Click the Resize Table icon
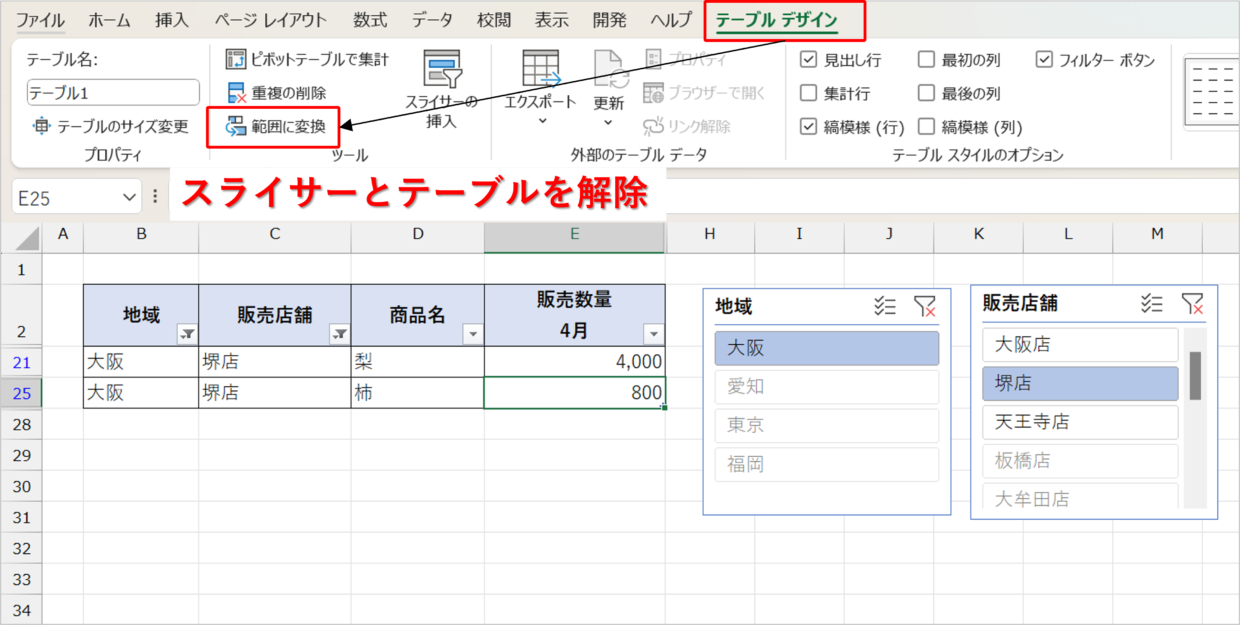 click(41, 127)
